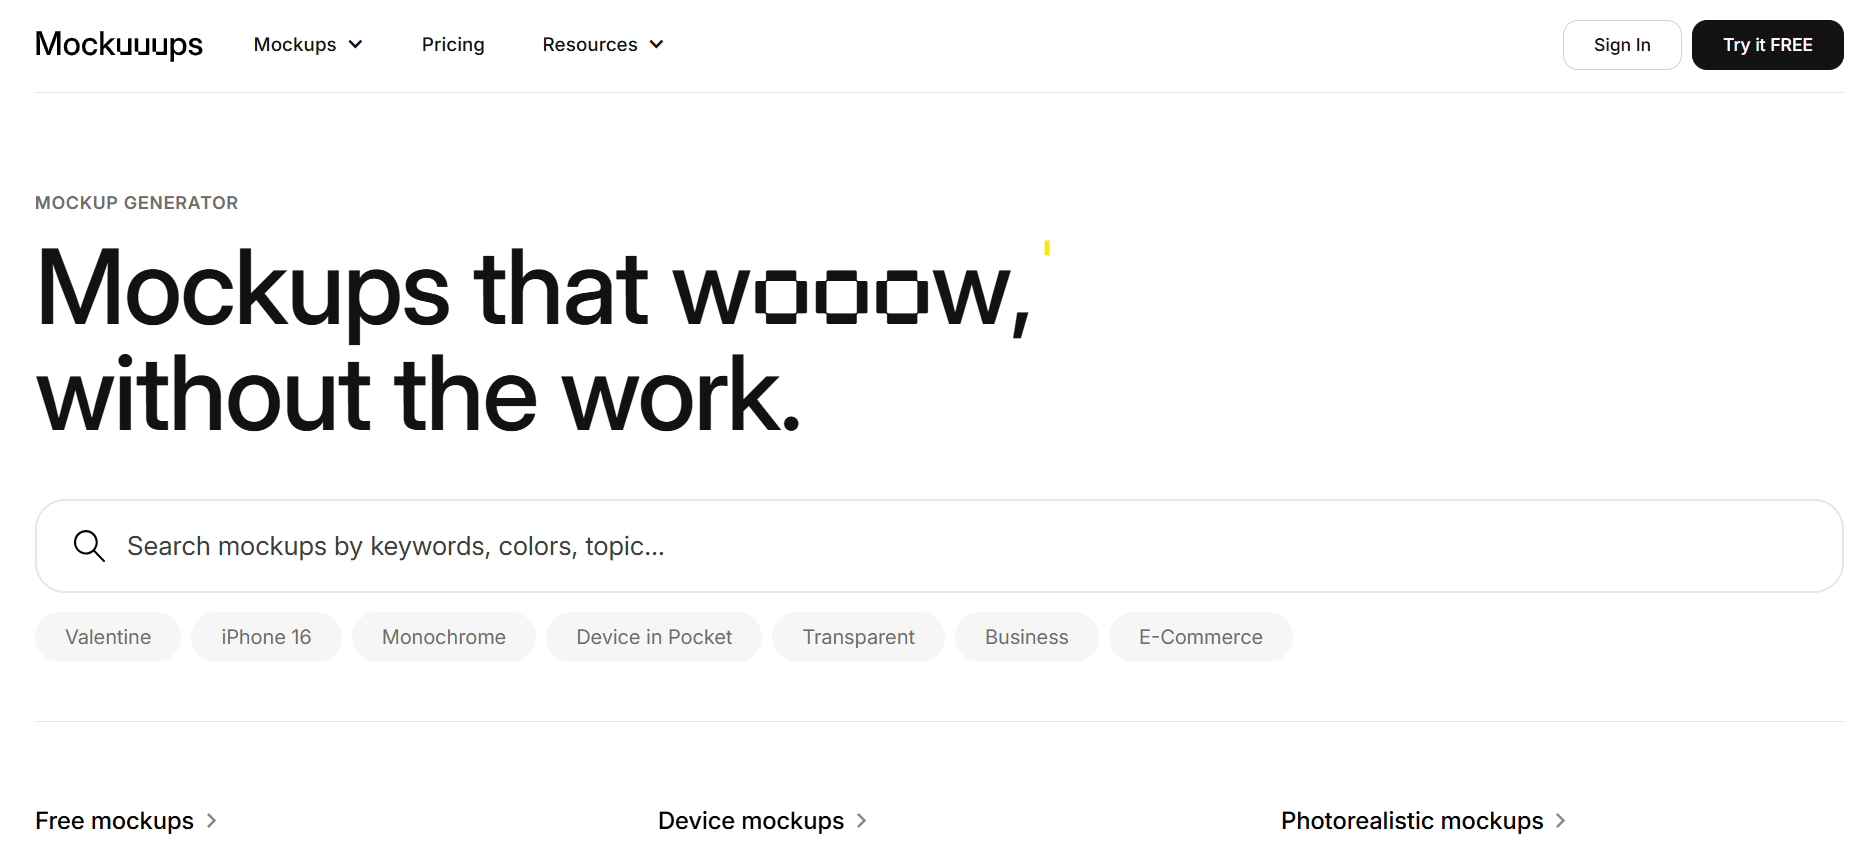Pick the Device in Pocket tag
The height and width of the screenshot is (860, 1876).
[654, 637]
